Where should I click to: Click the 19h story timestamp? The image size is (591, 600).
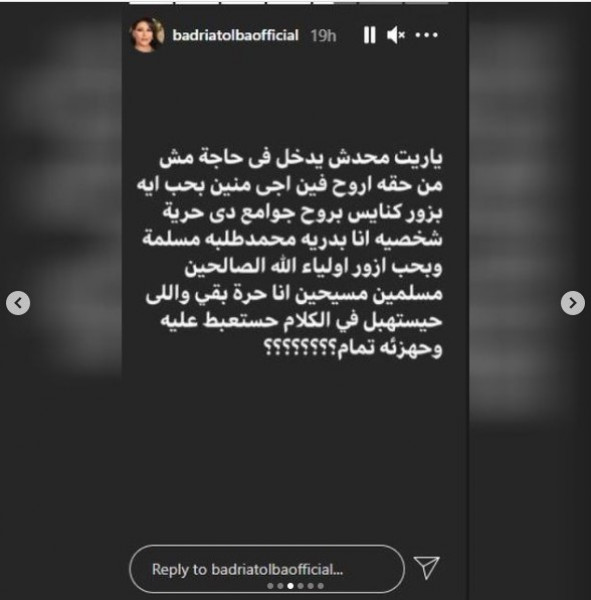(x=323, y=36)
